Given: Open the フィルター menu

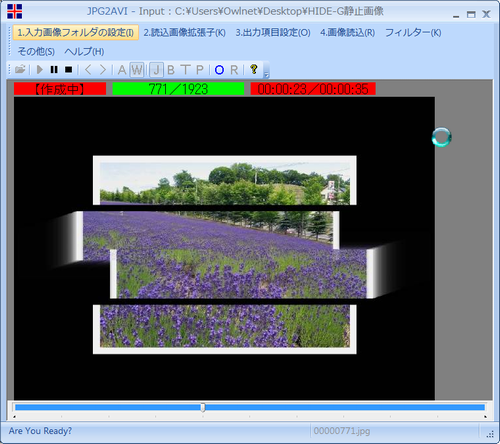Looking at the screenshot, I should [413, 33].
